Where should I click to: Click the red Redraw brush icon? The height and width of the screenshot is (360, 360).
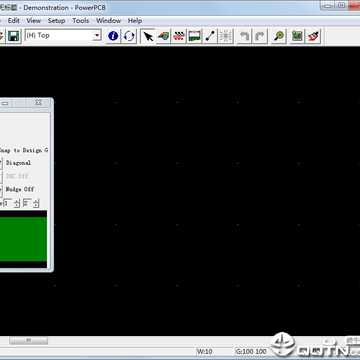click(313, 36)
